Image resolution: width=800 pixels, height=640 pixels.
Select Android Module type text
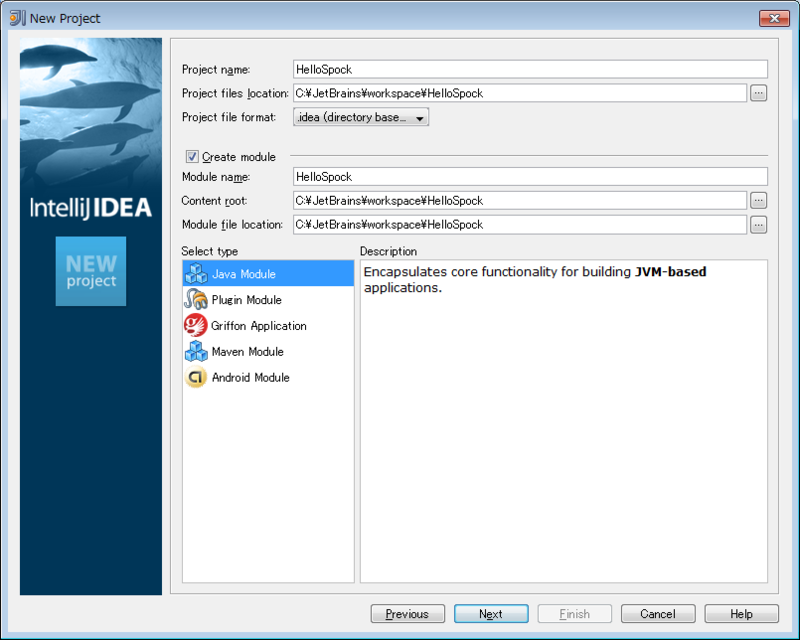click(251, 378)
